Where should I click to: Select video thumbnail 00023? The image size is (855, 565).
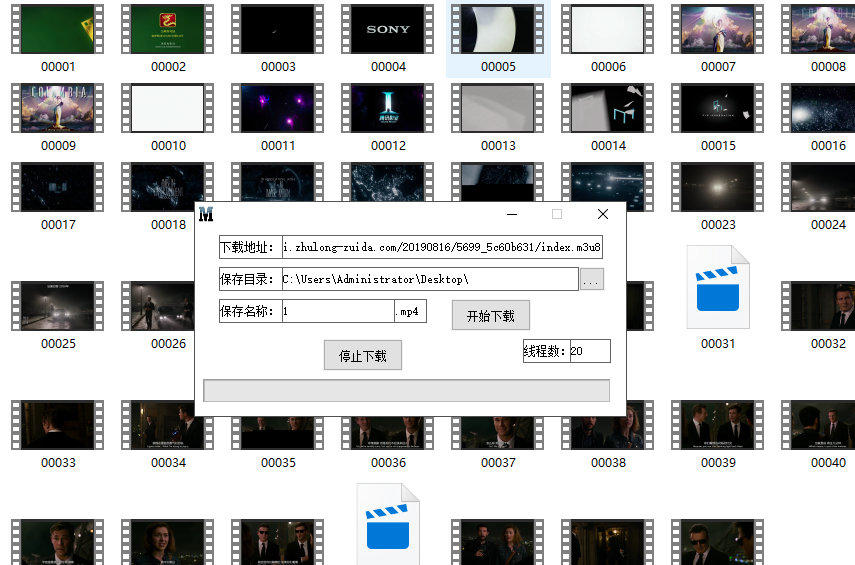click(718, 187)
